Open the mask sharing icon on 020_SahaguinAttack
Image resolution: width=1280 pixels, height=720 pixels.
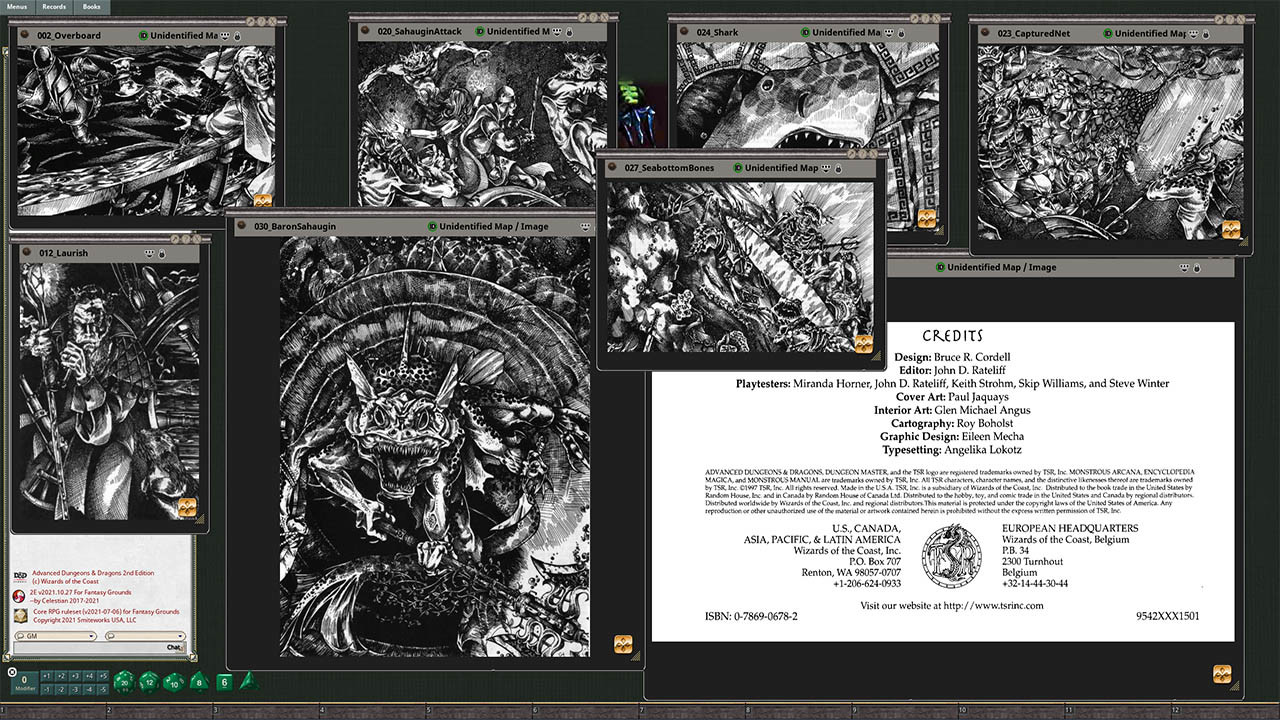click(556, 32)
